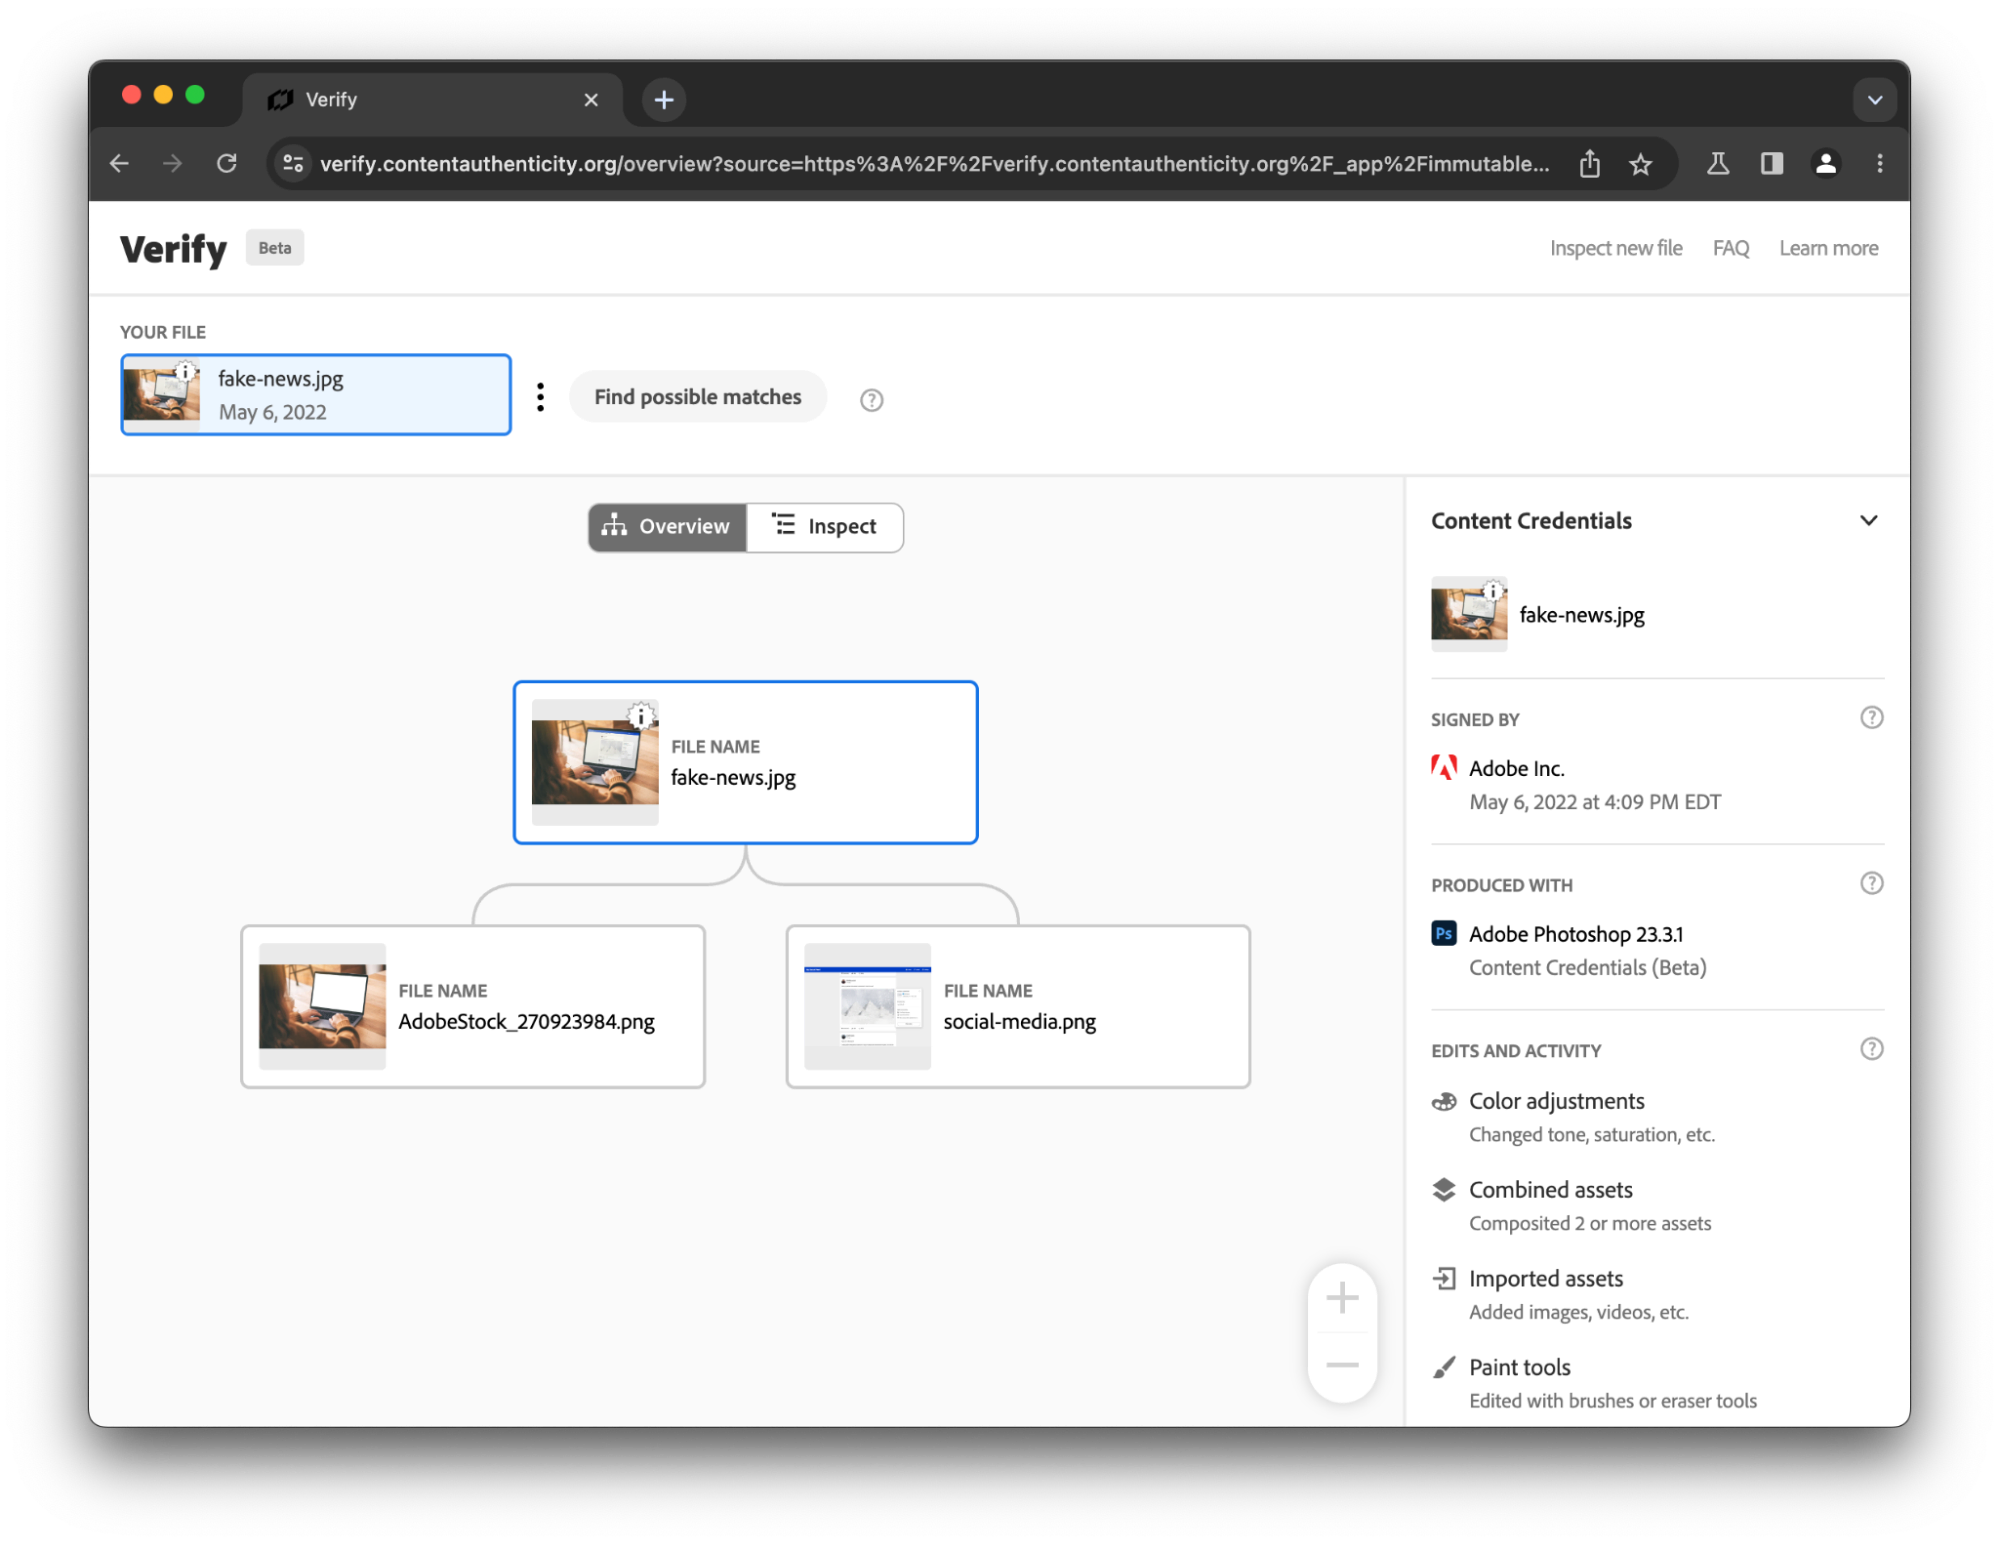
Task: Click the "Composited 2 or more assets" description
Action: click(x=1589, y=1224)
